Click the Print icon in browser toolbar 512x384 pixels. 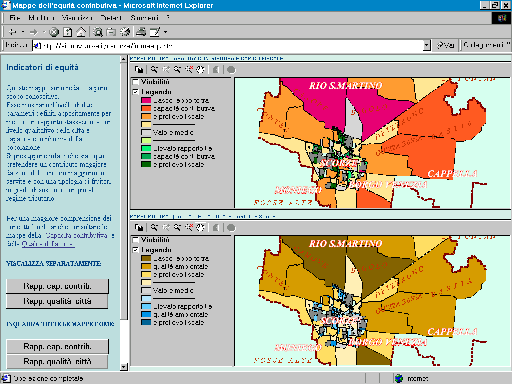point(141,32)
